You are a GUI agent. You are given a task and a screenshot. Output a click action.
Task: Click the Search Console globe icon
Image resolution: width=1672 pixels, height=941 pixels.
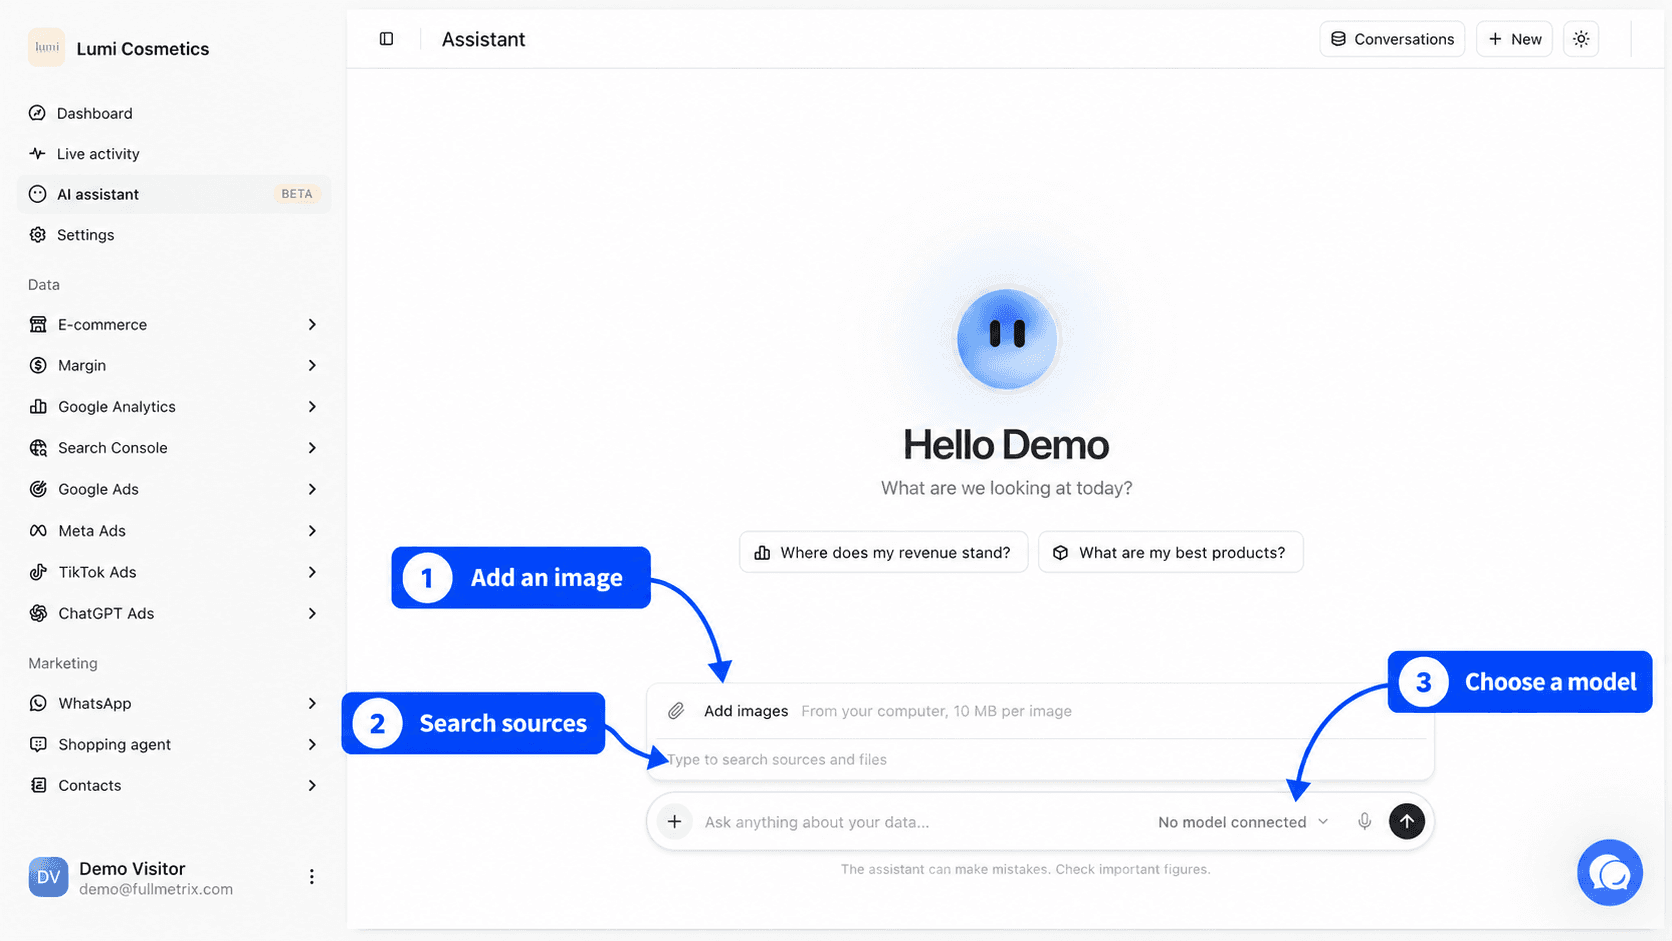point(38,448)
